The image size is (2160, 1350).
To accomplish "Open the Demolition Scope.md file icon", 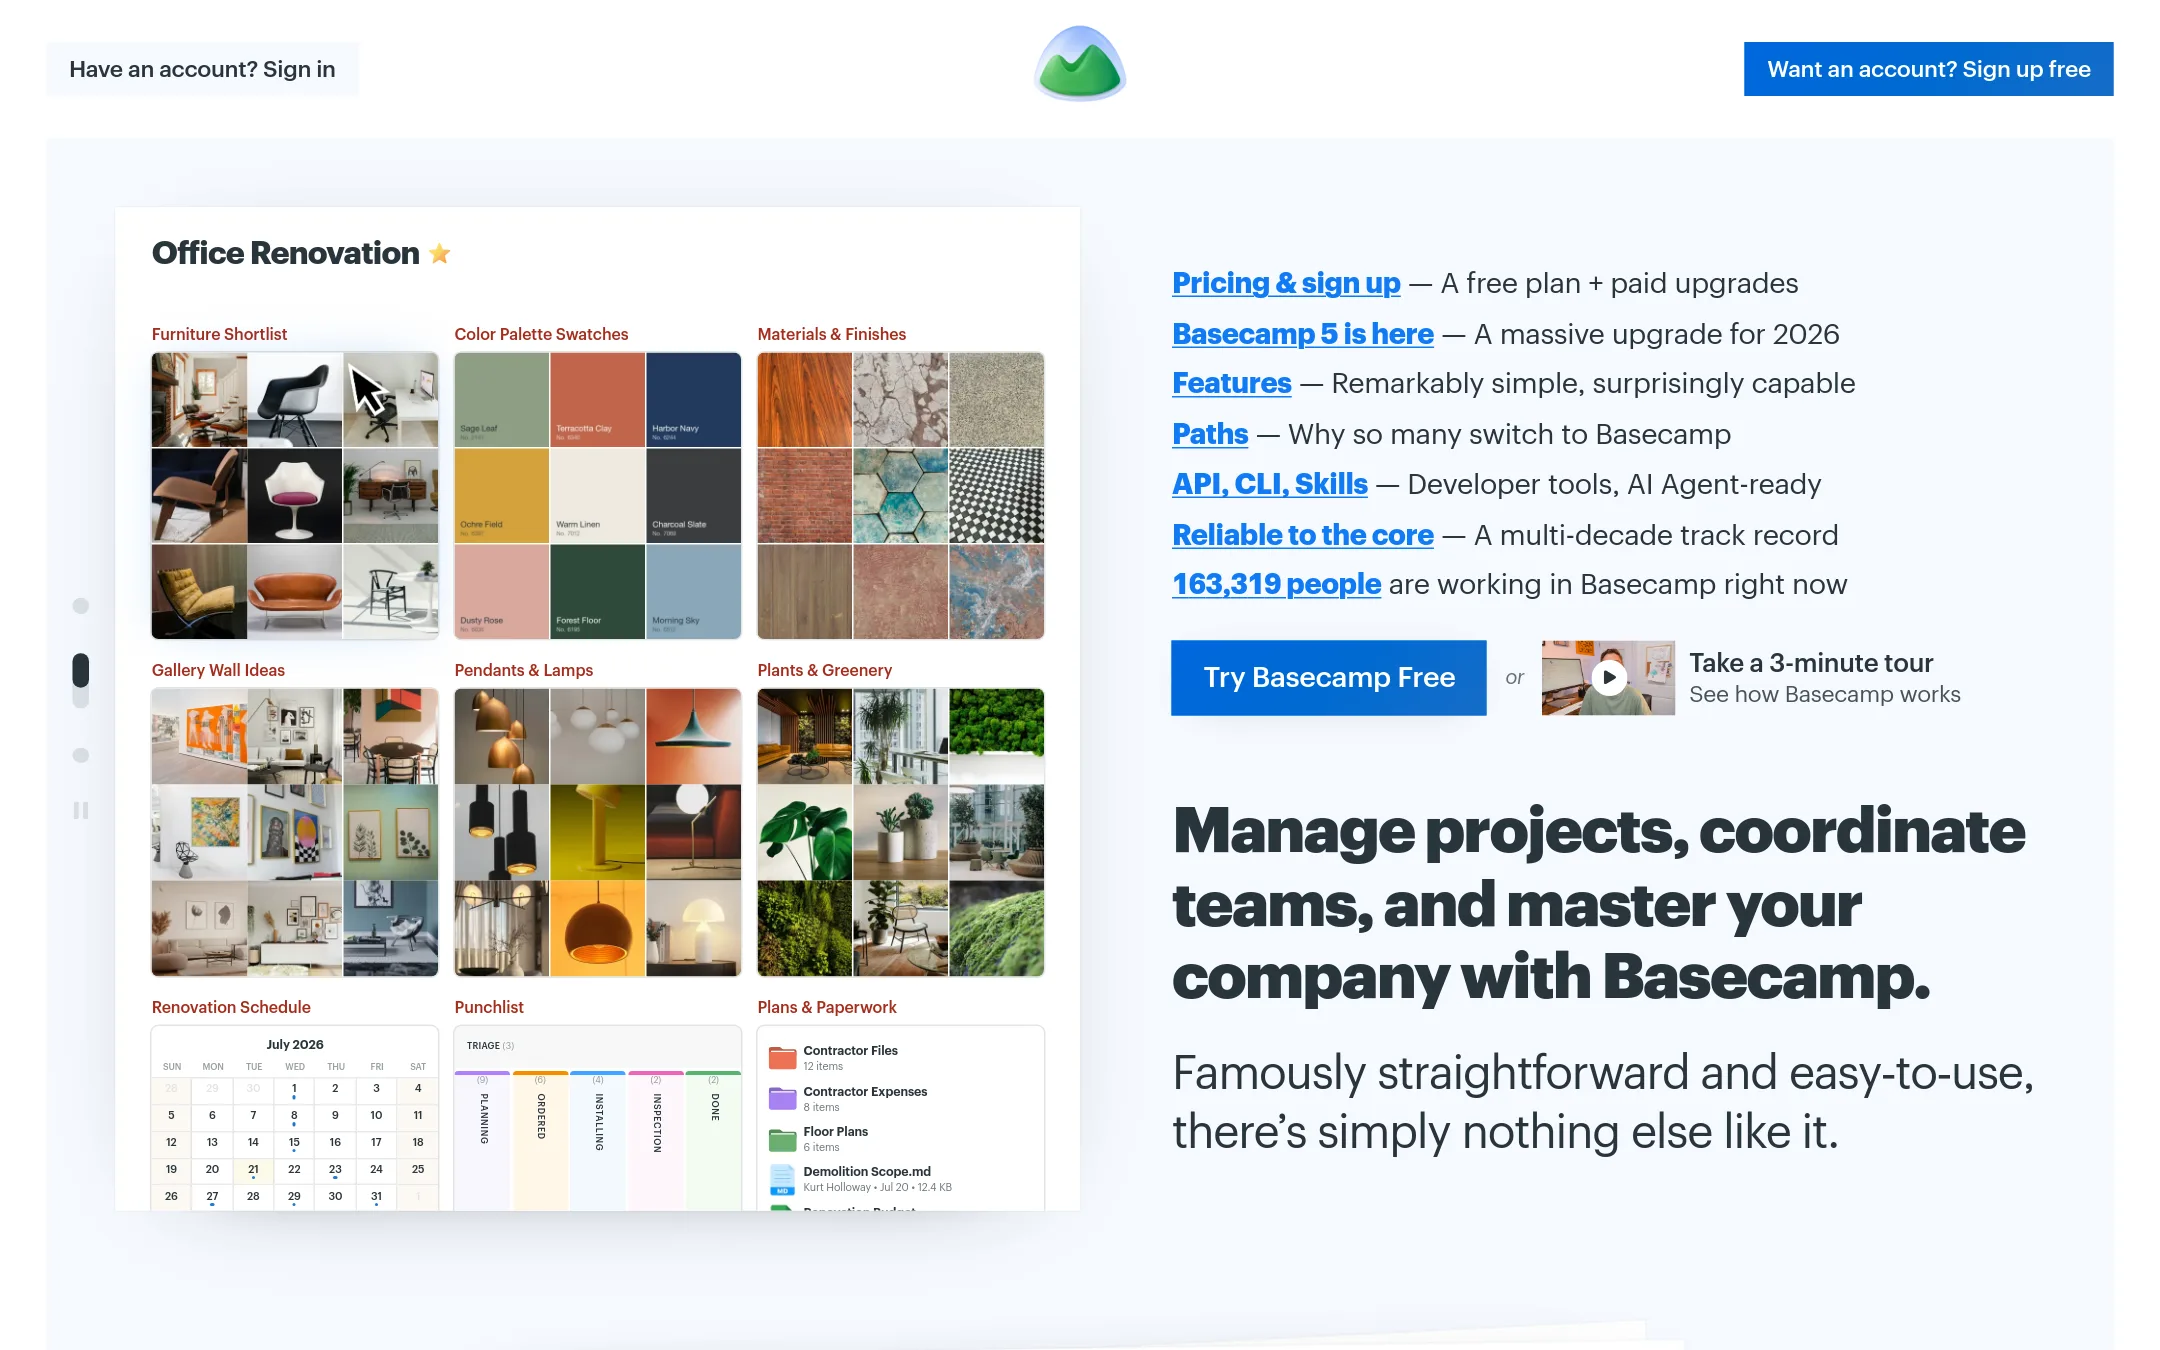I will point(782,1179).
